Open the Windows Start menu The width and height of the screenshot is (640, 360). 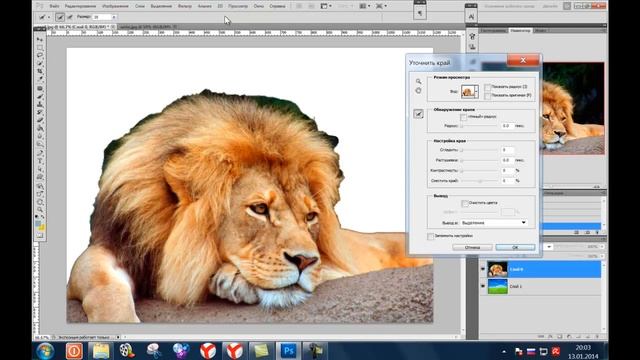[45, 351]
